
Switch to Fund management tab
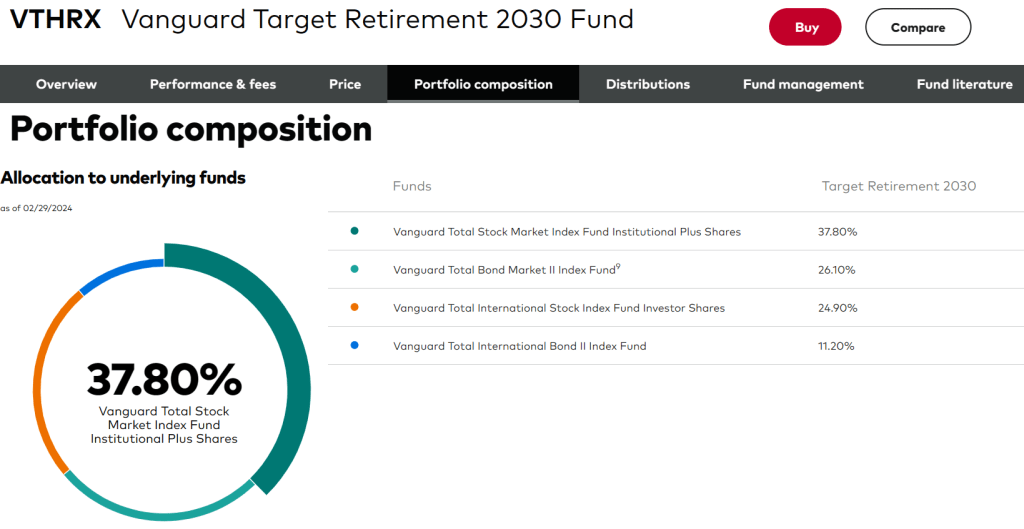tap(803, 84)
